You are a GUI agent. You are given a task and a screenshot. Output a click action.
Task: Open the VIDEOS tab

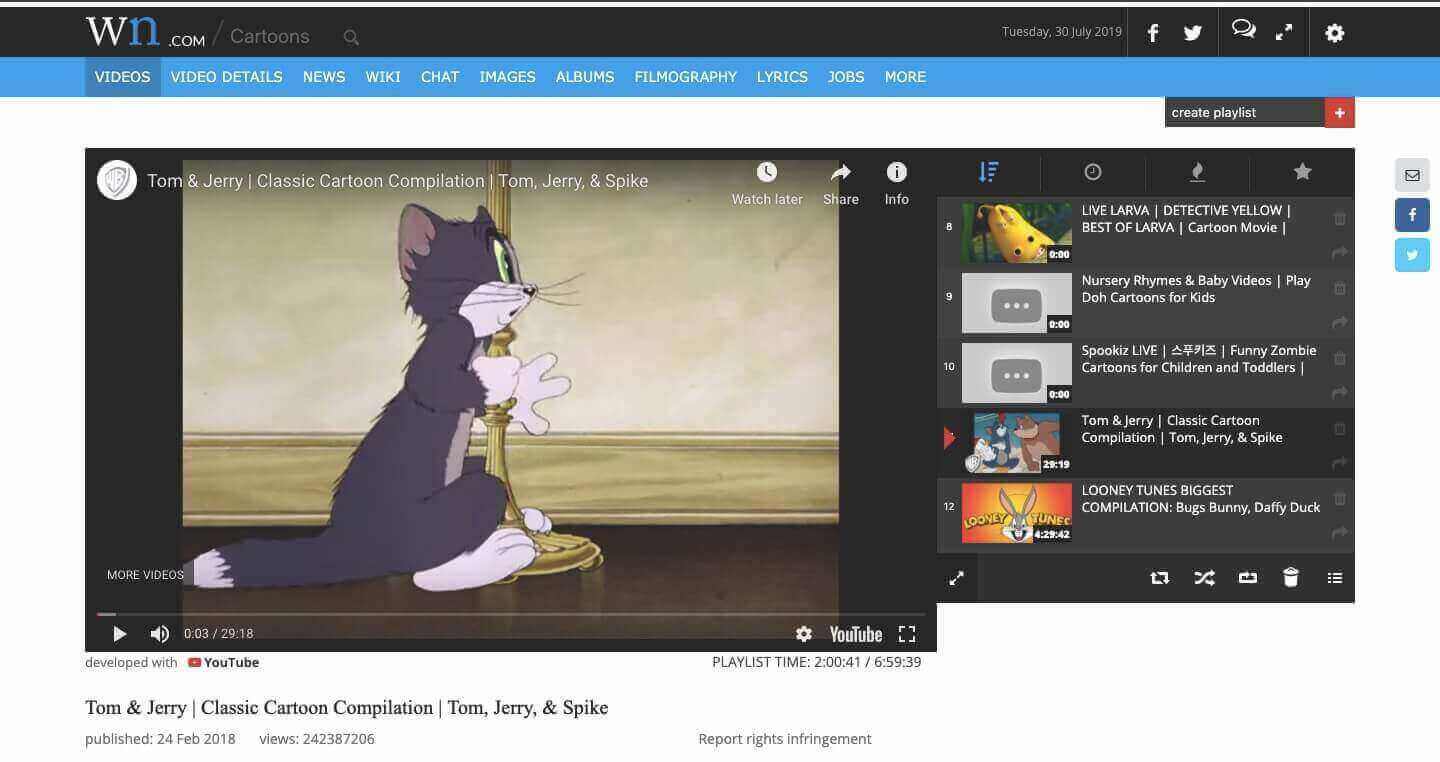[x=123, y=77]
